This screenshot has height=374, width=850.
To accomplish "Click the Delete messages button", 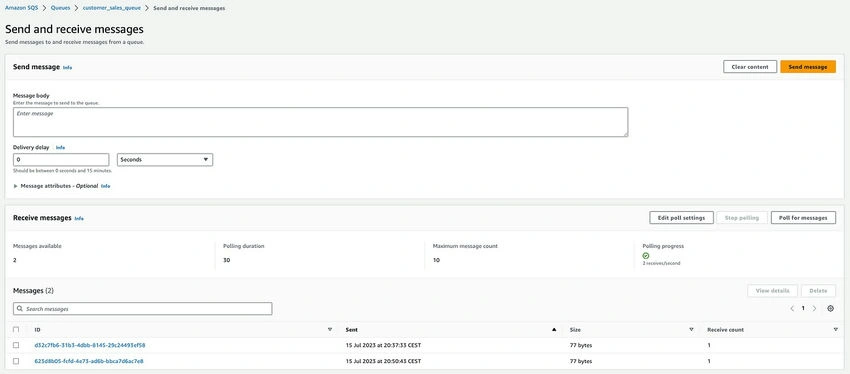I will (819, 291).
